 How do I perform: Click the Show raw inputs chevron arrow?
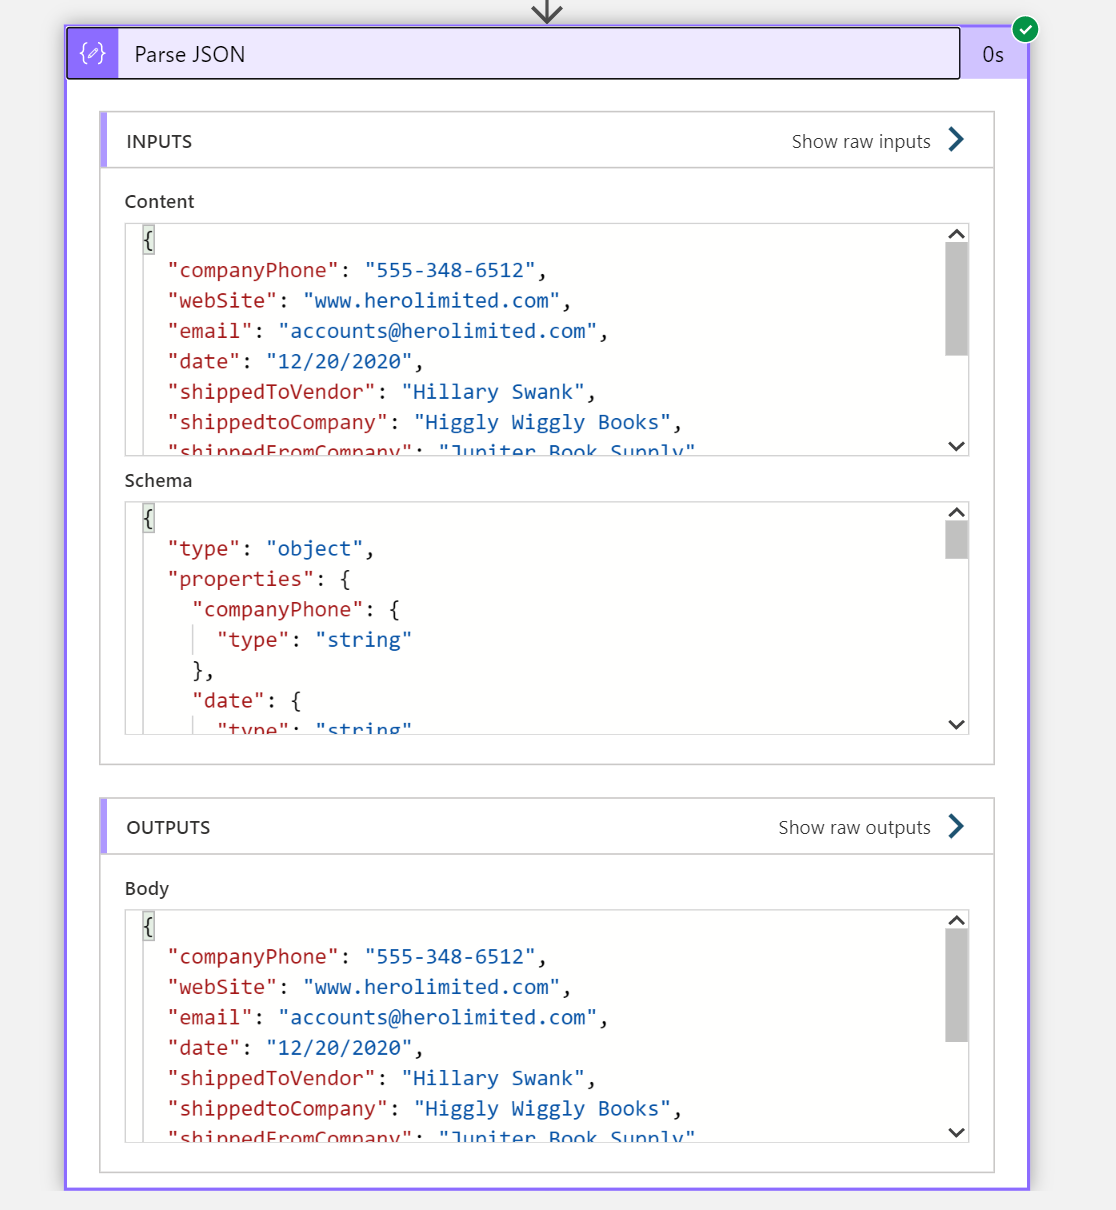(x=956, y=140)
